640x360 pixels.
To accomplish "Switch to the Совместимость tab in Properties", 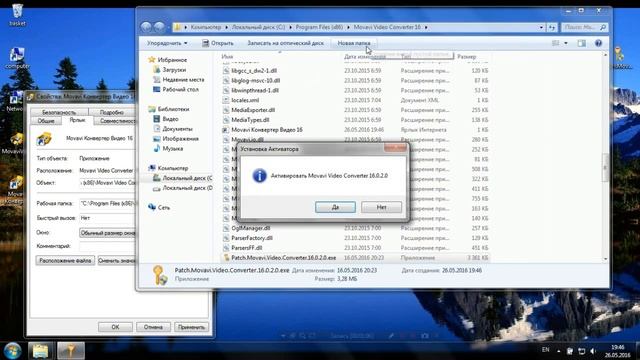I will click(x=116, y=121).
